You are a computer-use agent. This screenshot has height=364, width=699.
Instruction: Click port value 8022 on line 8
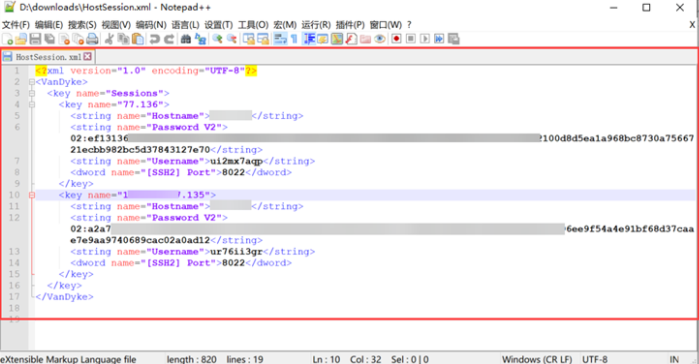point(233,172)
